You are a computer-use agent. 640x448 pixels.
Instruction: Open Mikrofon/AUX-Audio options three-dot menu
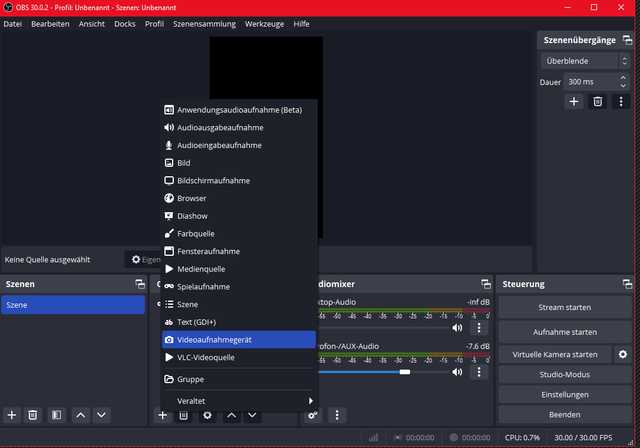point(479,372)
